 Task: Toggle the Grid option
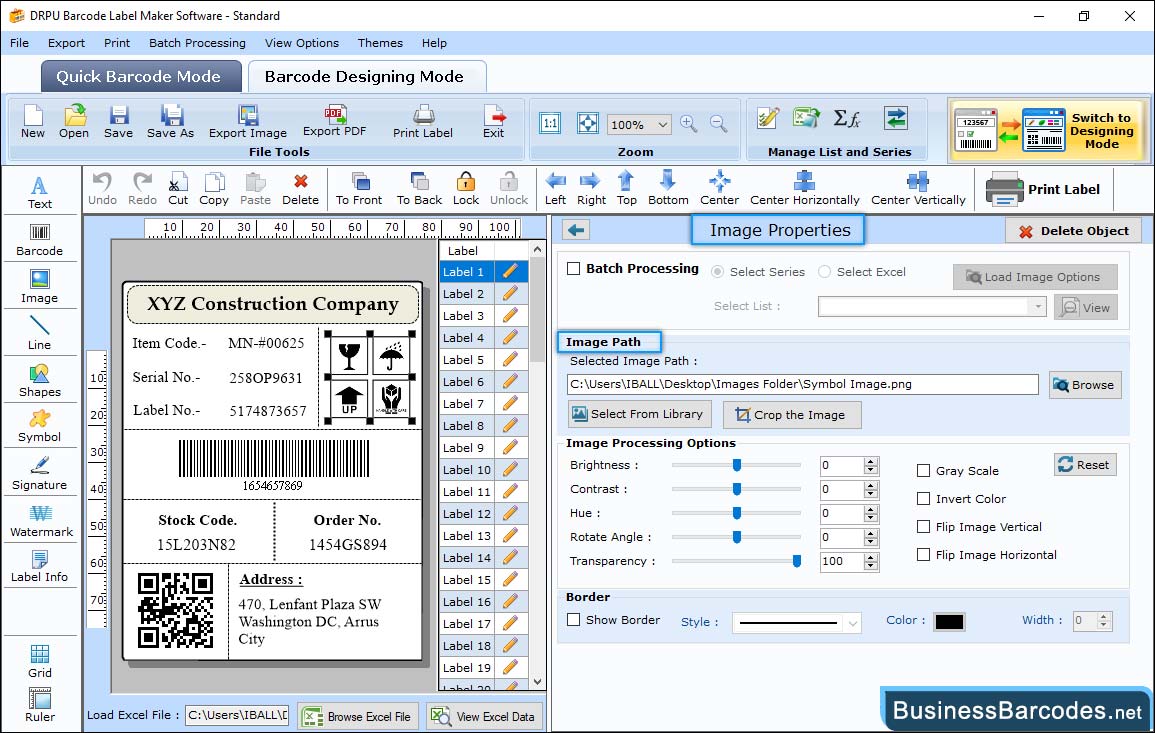tap(40, 661)
